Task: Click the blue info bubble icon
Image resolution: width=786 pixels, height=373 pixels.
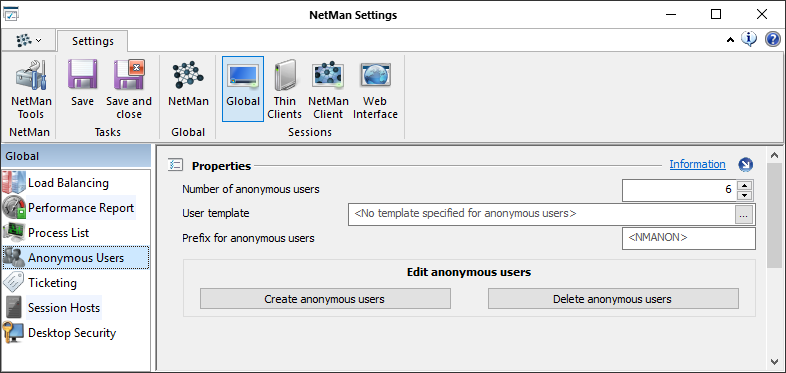Action: coord(749,39)
